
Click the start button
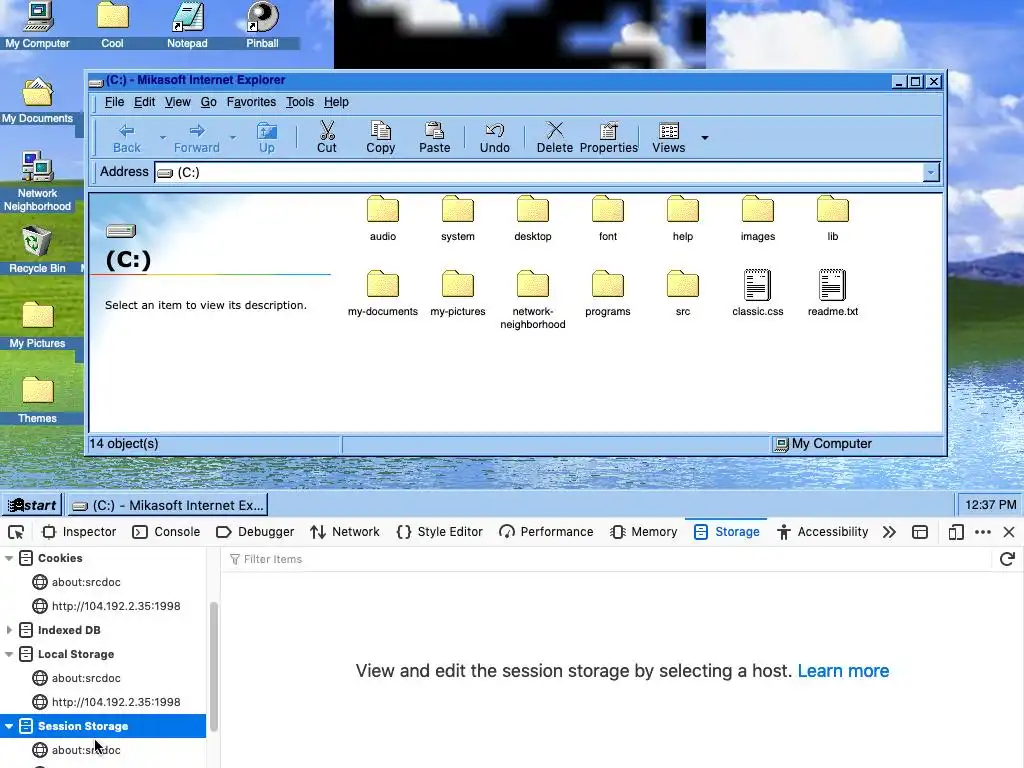33,505
